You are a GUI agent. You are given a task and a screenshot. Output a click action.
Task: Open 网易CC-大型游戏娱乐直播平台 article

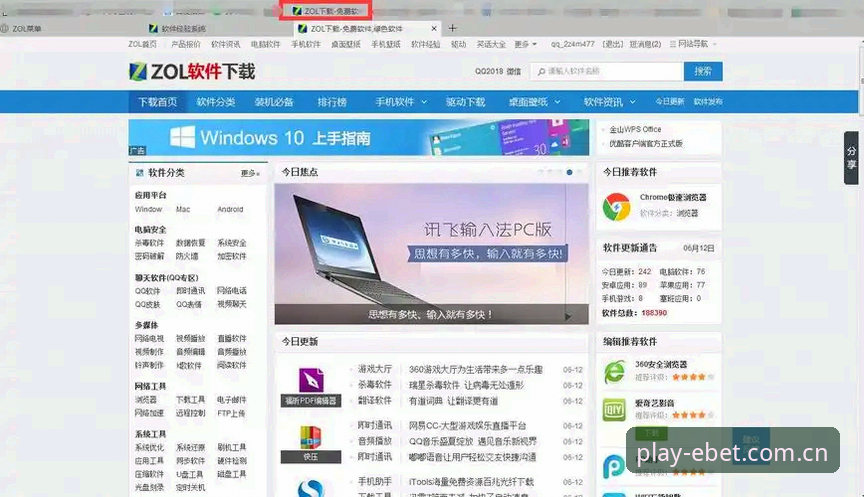[x=467, y=425]
